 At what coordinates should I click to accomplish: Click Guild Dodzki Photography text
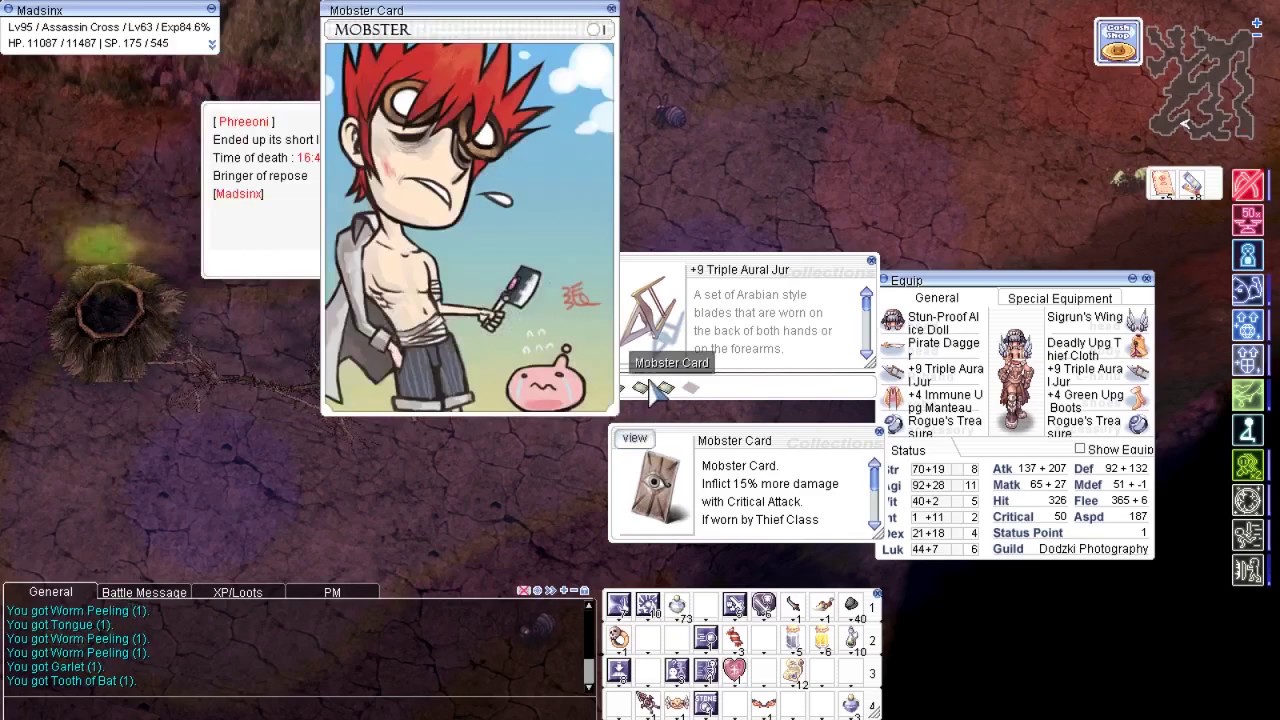pos(1094,549)
